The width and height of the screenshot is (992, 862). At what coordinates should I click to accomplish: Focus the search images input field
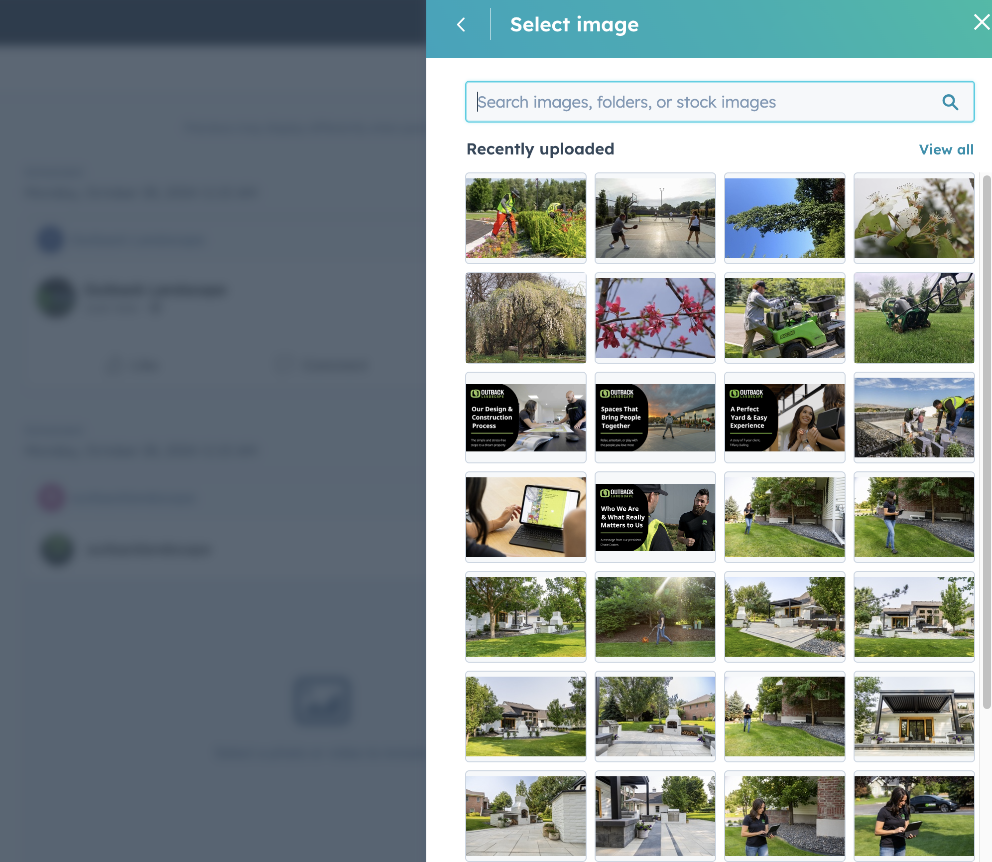719,102
